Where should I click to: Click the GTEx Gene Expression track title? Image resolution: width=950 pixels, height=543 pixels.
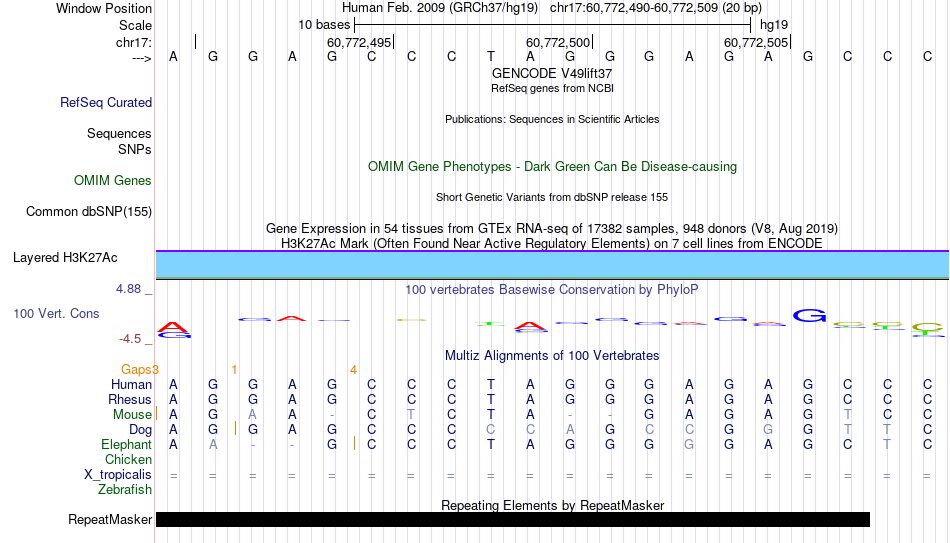click(x=552, y=228)
